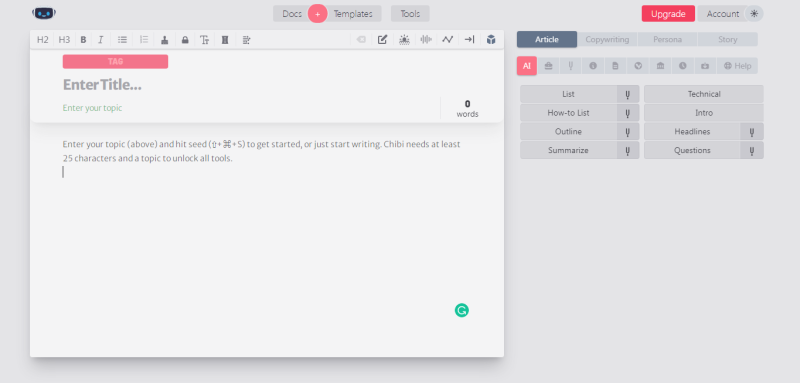
Task: Click the column icon in toolbar
Action: click(225, 40)
